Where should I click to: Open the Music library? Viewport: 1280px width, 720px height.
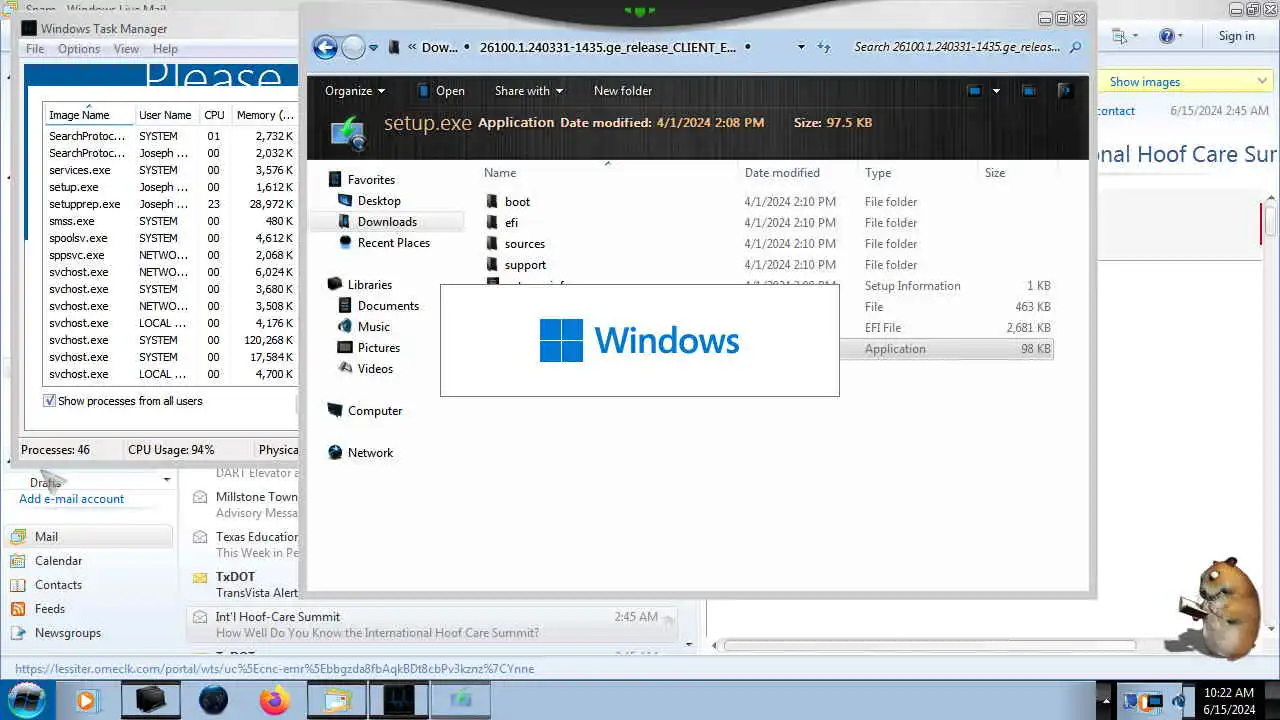click(374, 327)
